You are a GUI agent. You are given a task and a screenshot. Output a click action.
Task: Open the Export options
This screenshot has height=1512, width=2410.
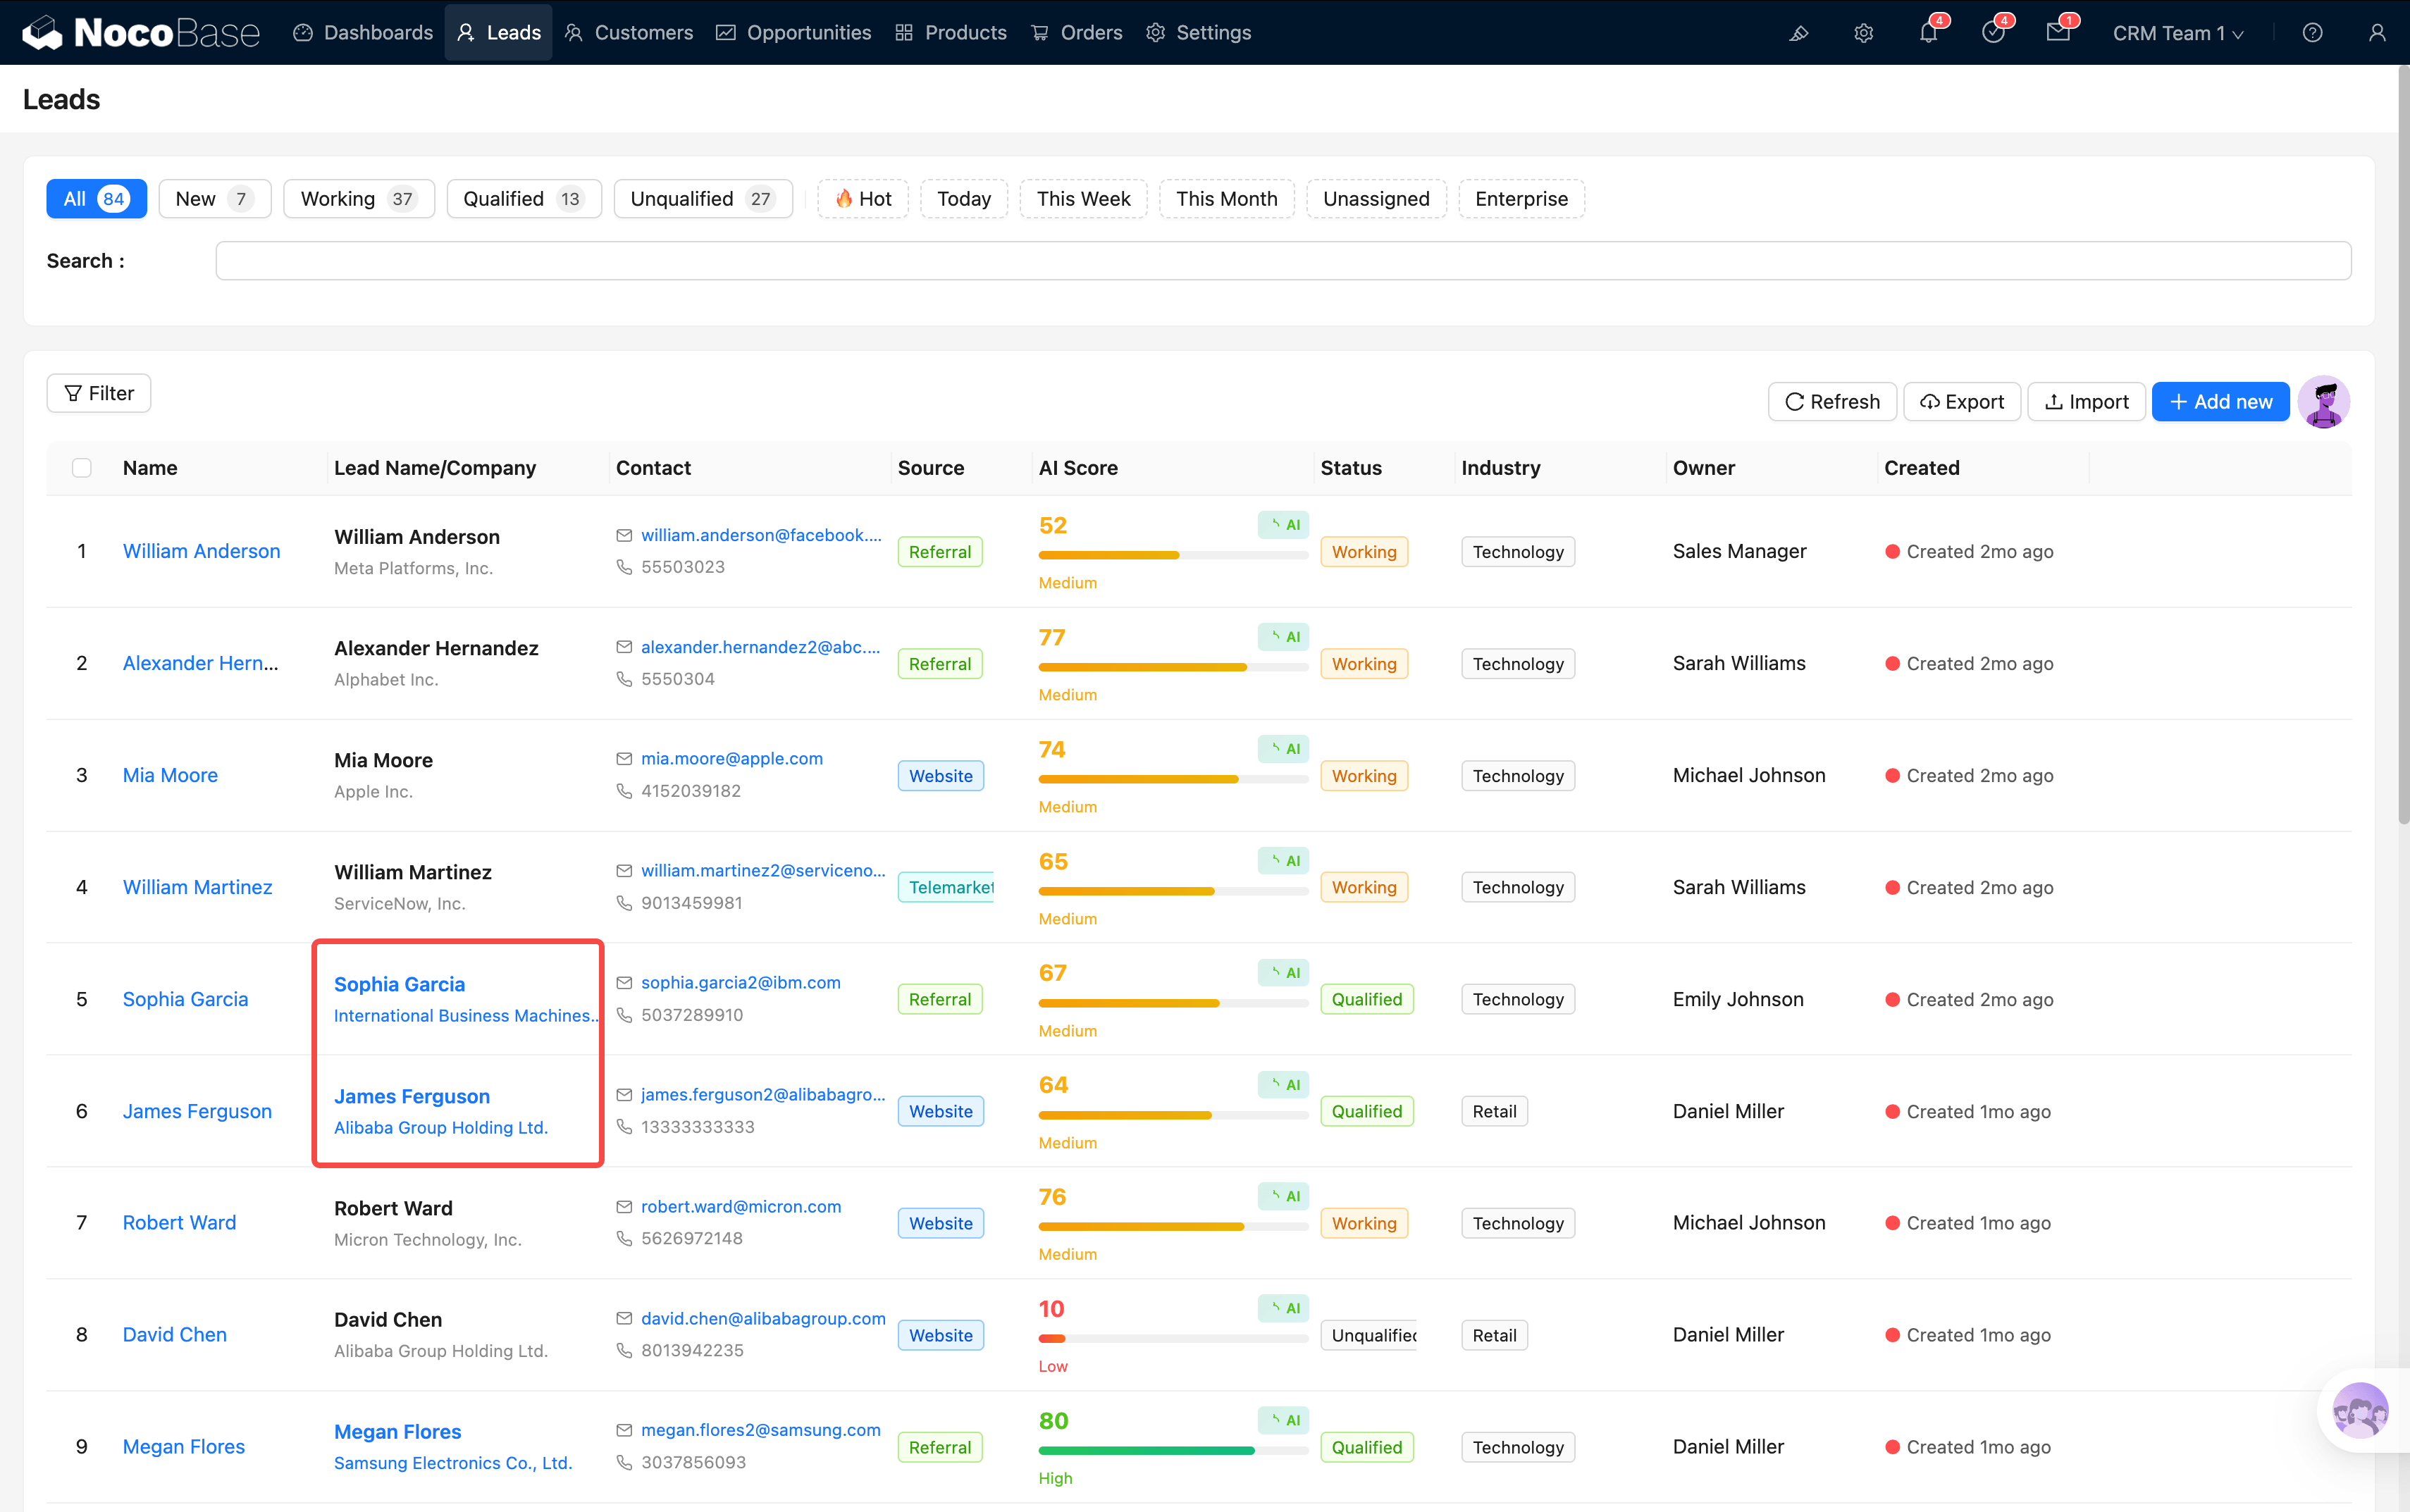click(x=1962, y=402)
